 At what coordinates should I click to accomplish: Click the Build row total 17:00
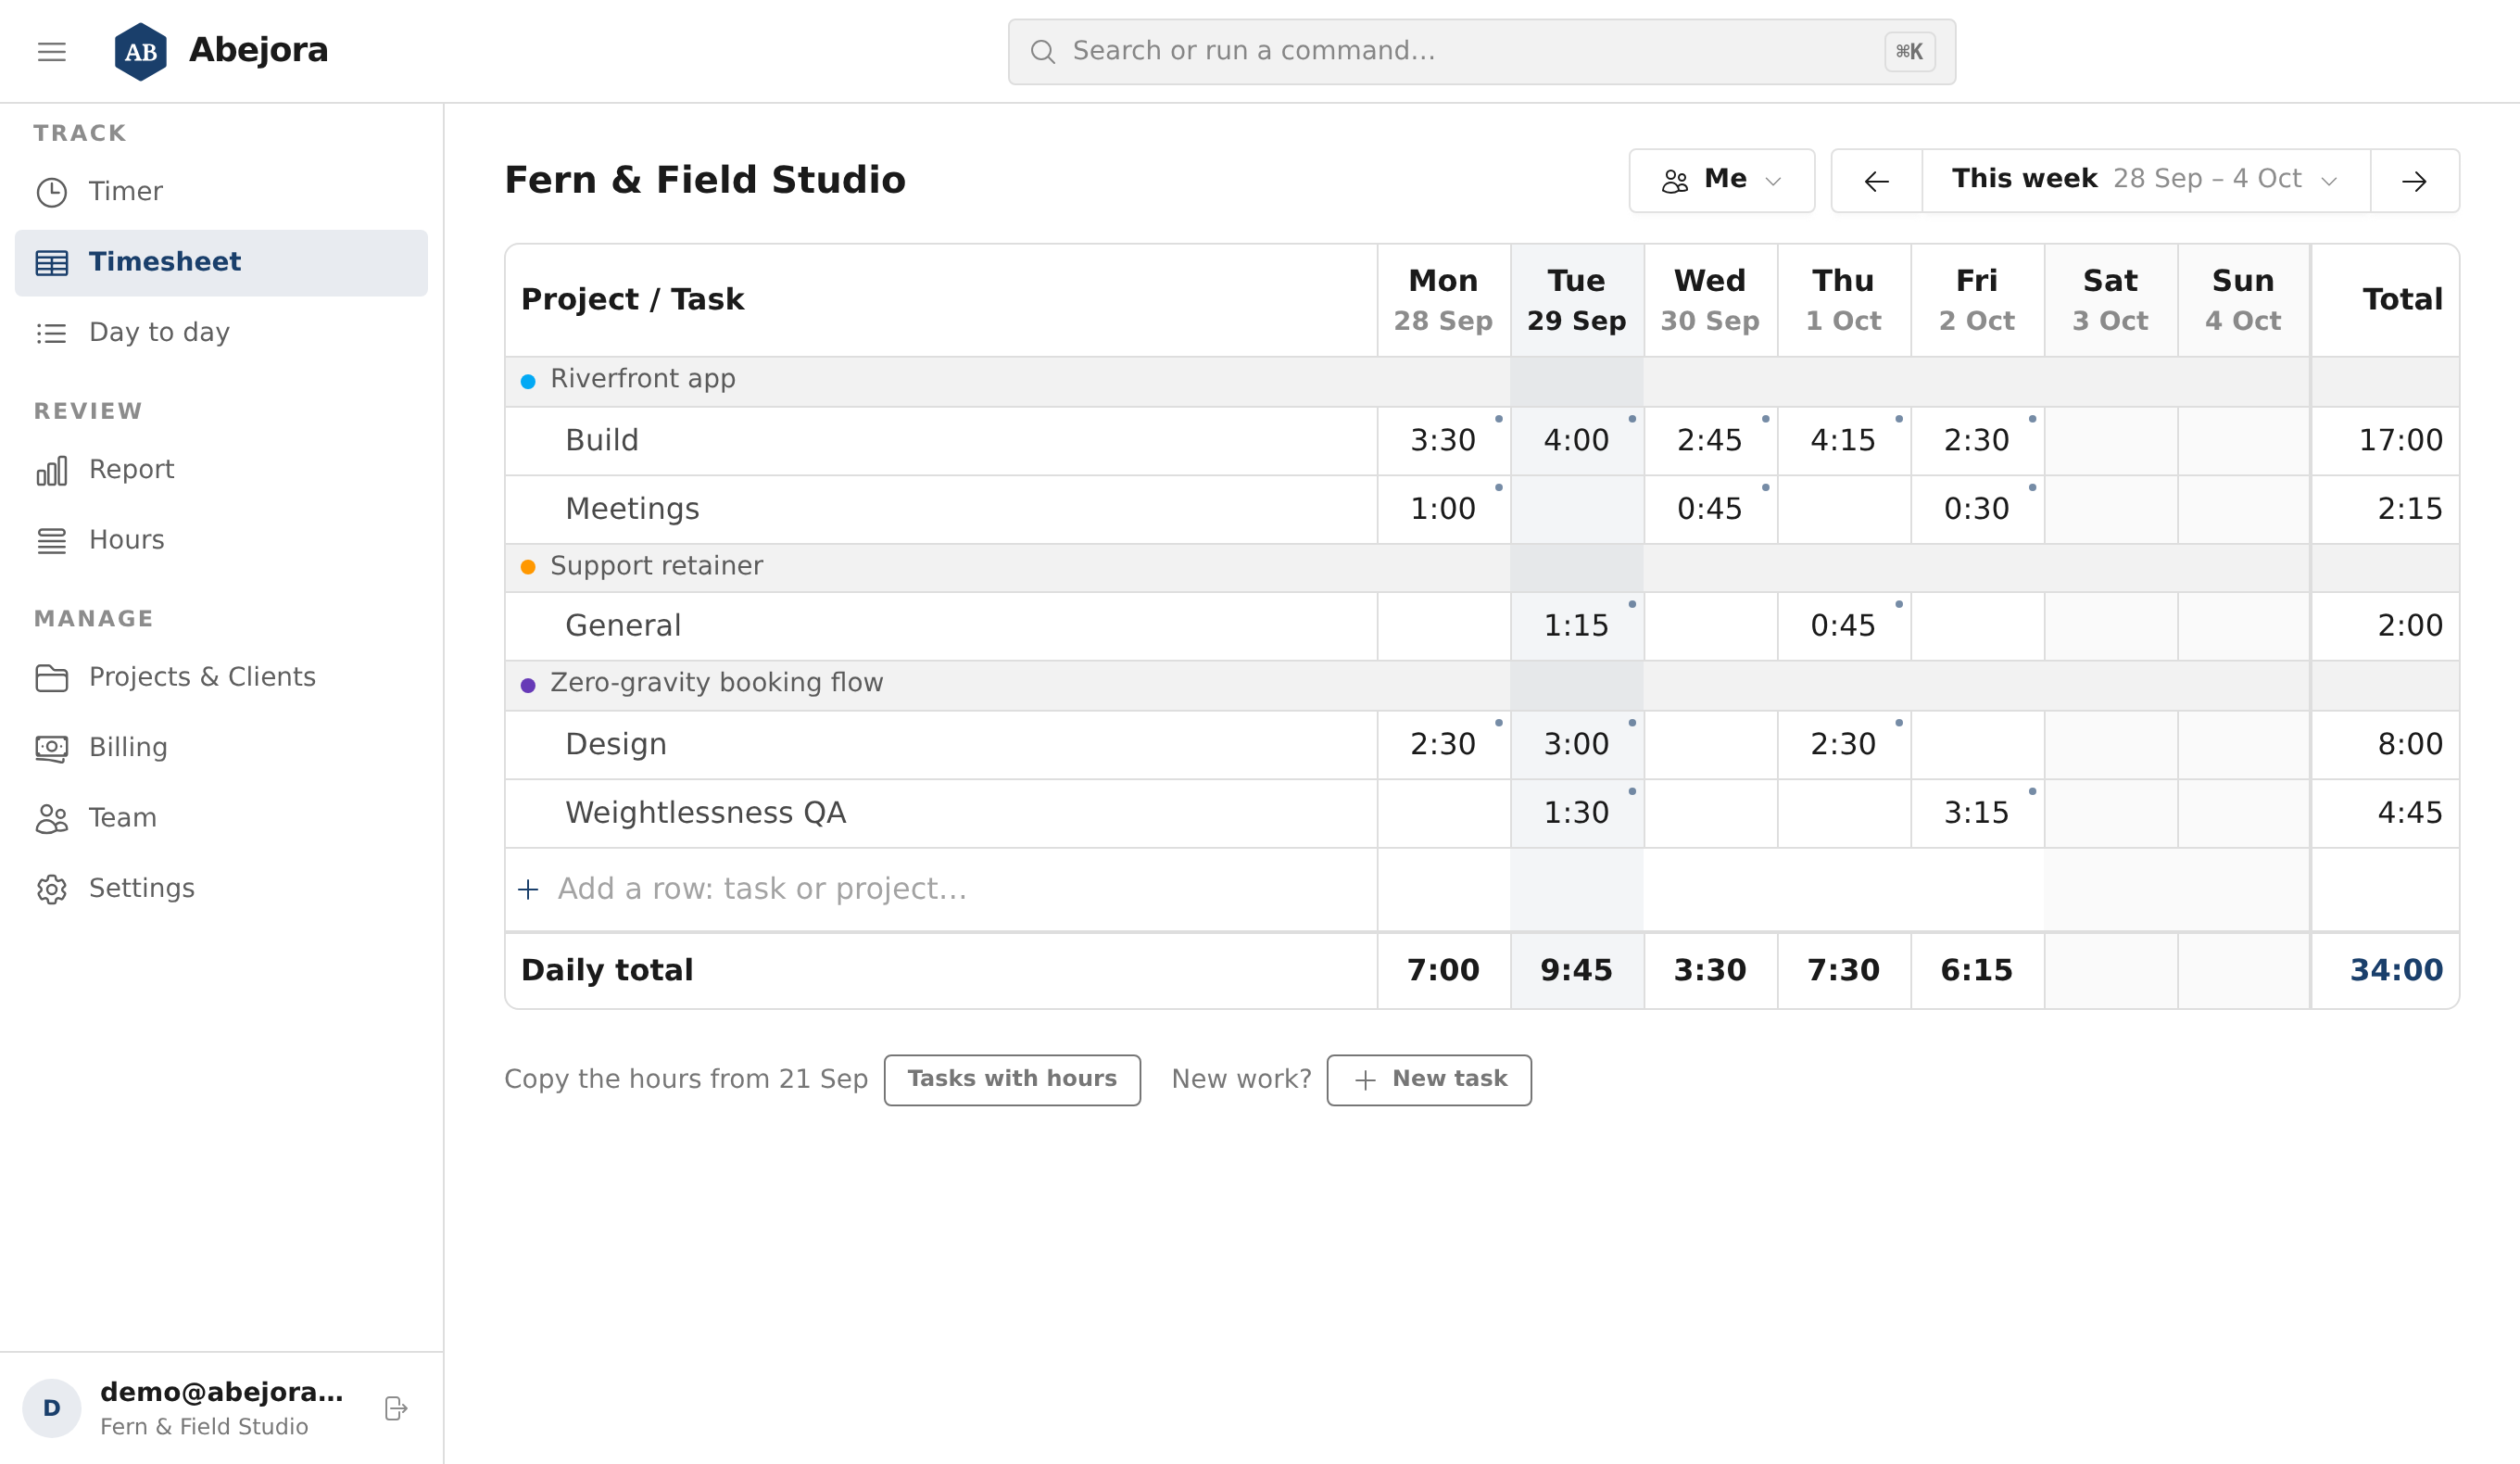[x=2400, y=441]
